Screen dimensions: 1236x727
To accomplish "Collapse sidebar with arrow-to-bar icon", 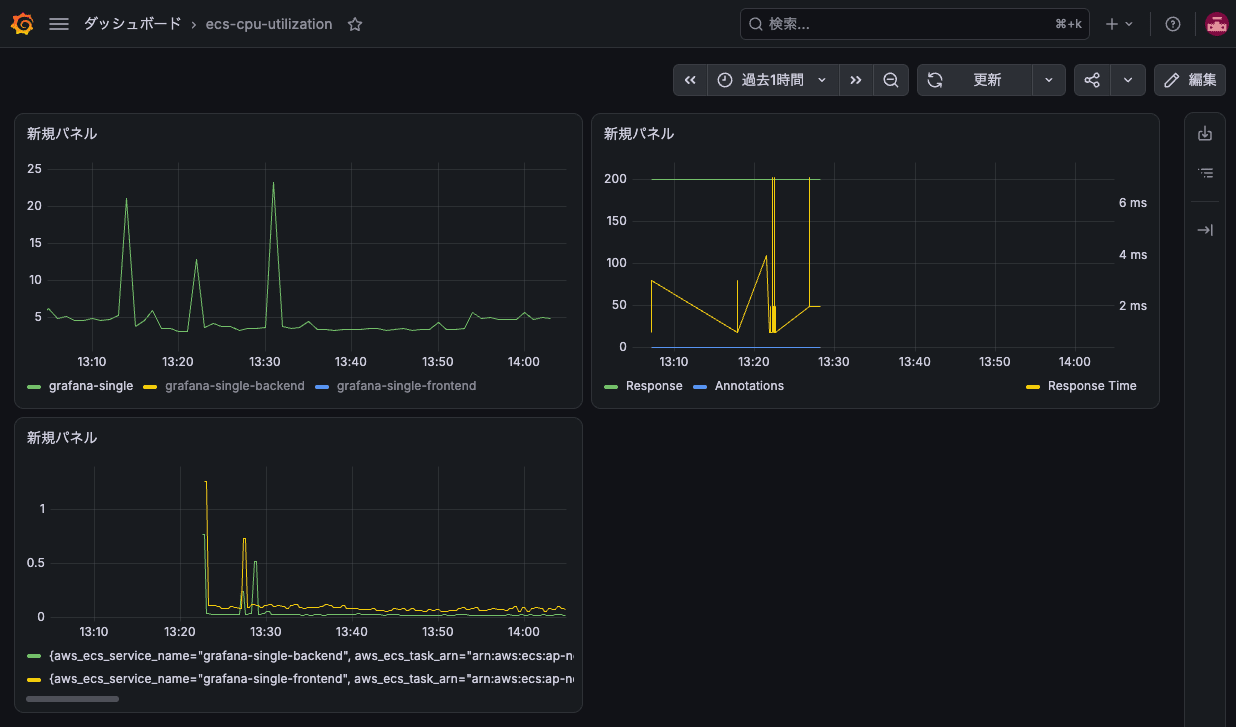I will click(x=1205, y=230).
